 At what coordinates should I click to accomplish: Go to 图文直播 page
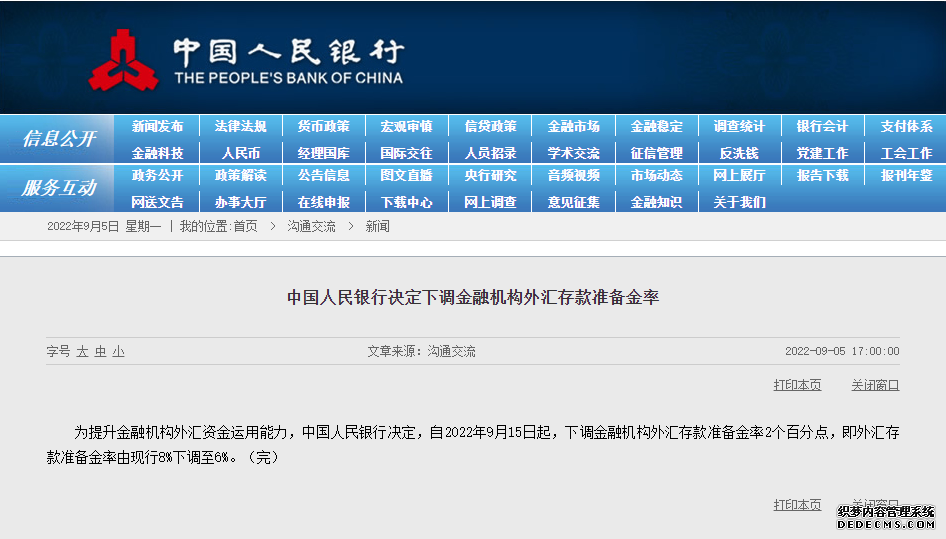point(407,175)
